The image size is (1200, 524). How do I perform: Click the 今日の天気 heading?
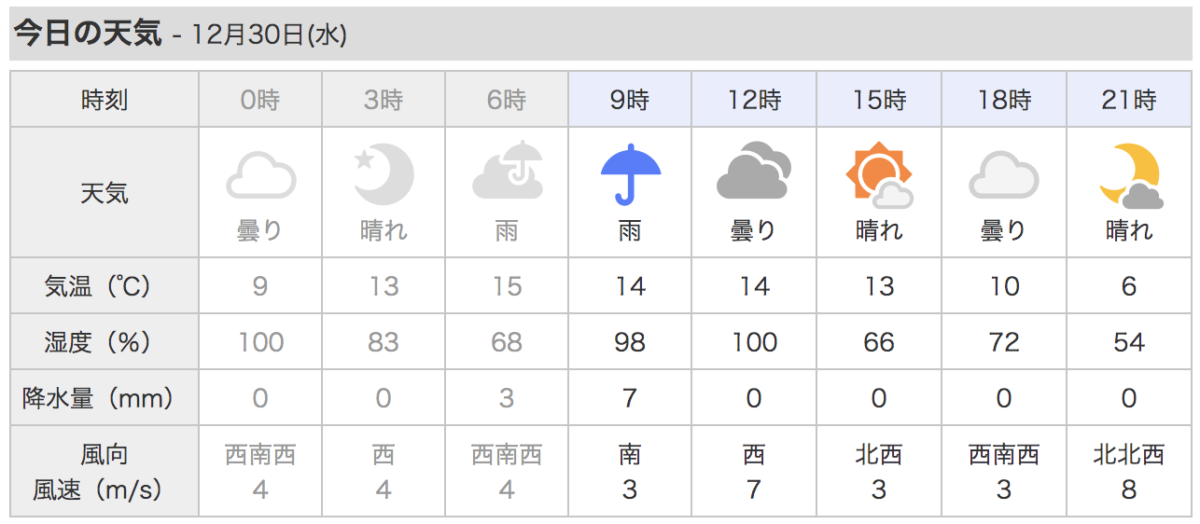pos(87,33)
